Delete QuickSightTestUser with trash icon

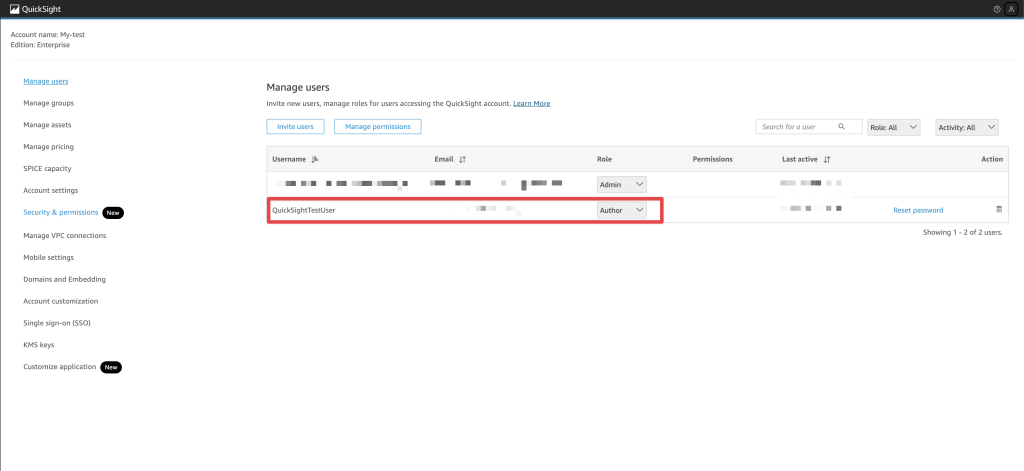998,210
